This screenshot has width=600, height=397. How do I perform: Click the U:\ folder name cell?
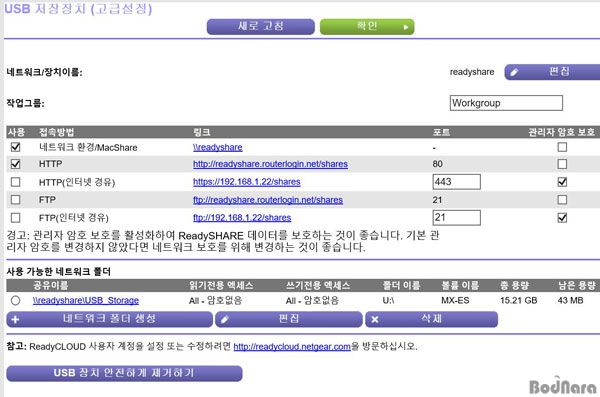point(388,301)
